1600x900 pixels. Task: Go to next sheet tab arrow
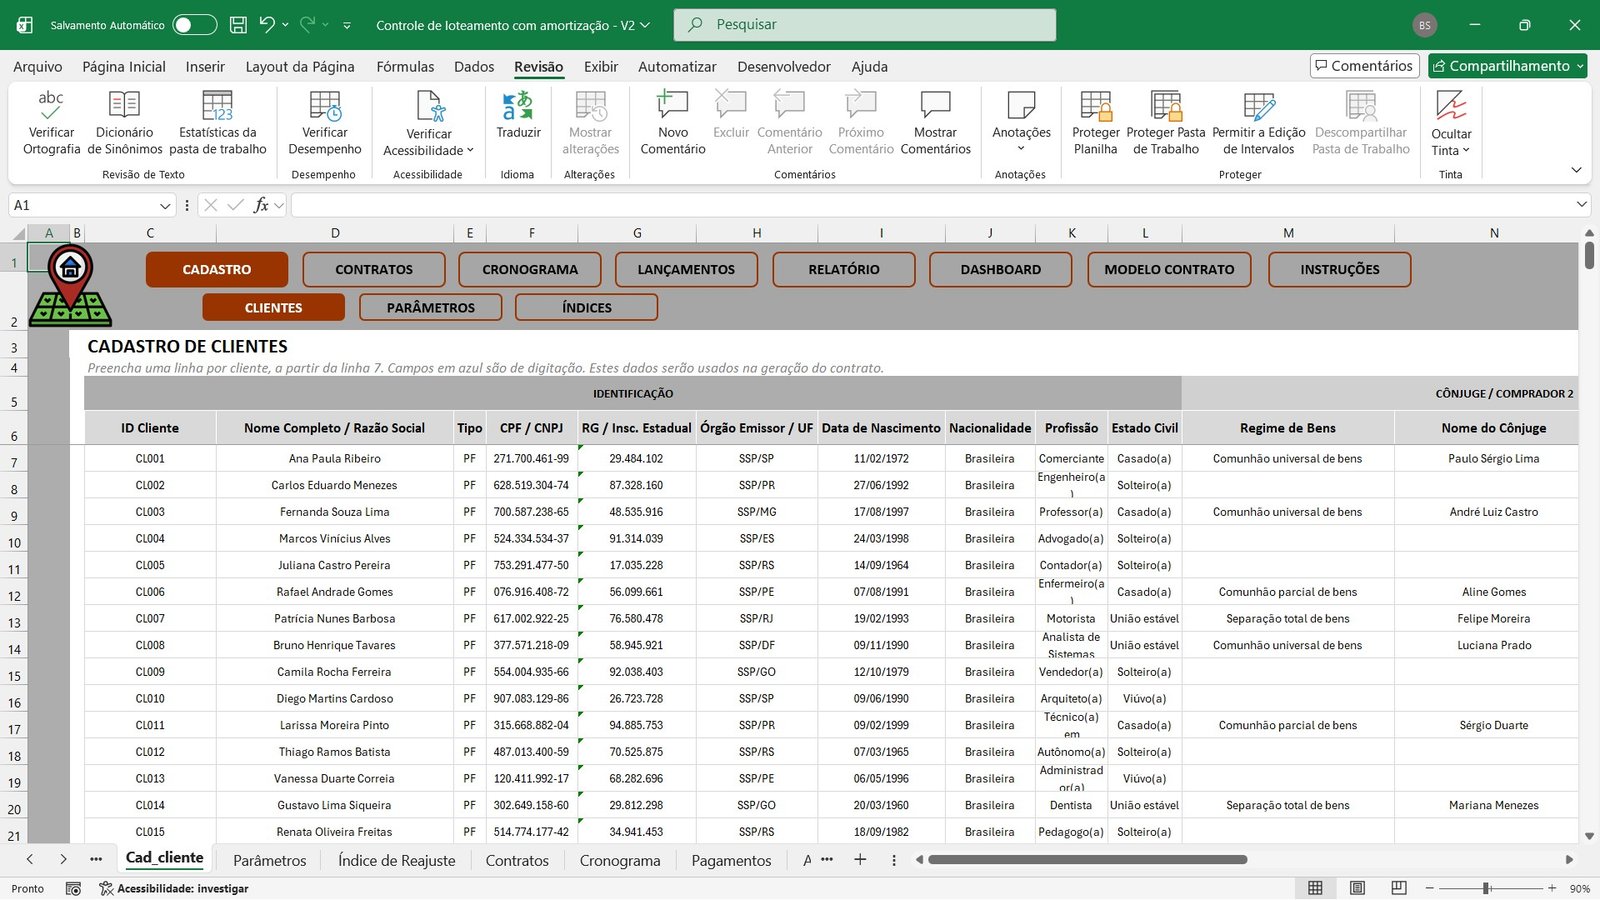pos(63,859)
